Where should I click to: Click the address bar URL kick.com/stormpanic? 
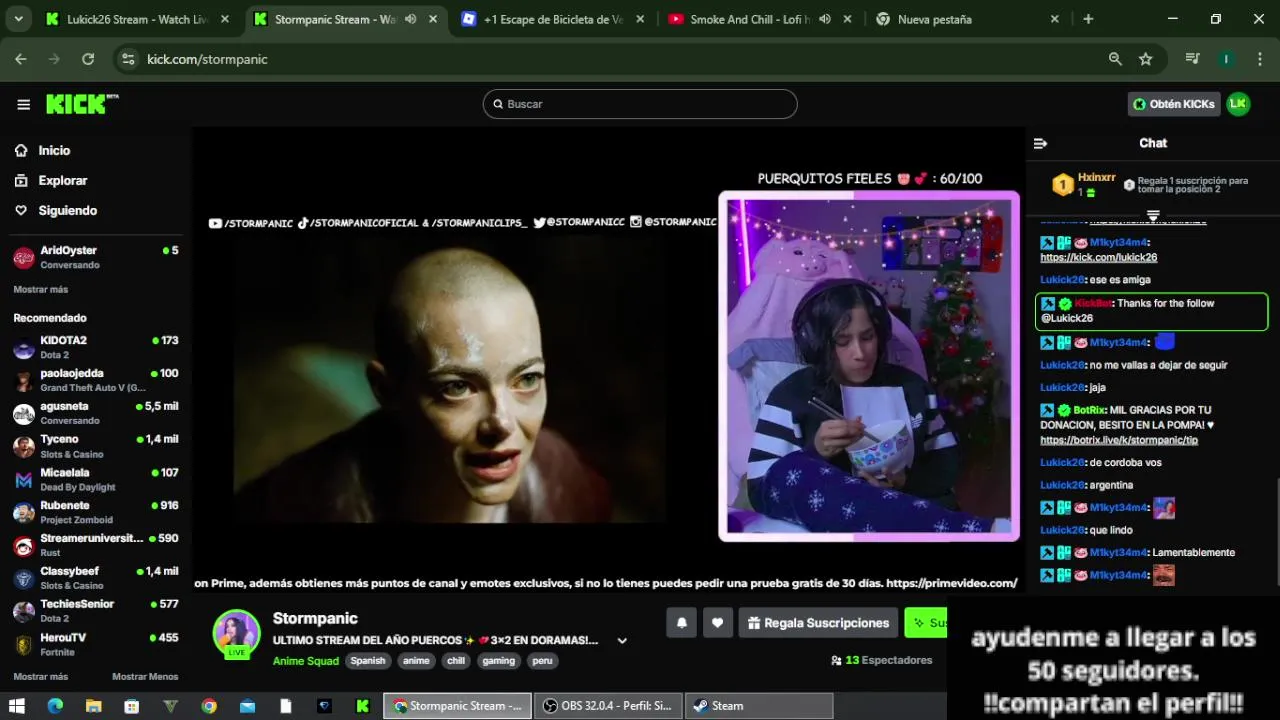click(x=207, y=59)
